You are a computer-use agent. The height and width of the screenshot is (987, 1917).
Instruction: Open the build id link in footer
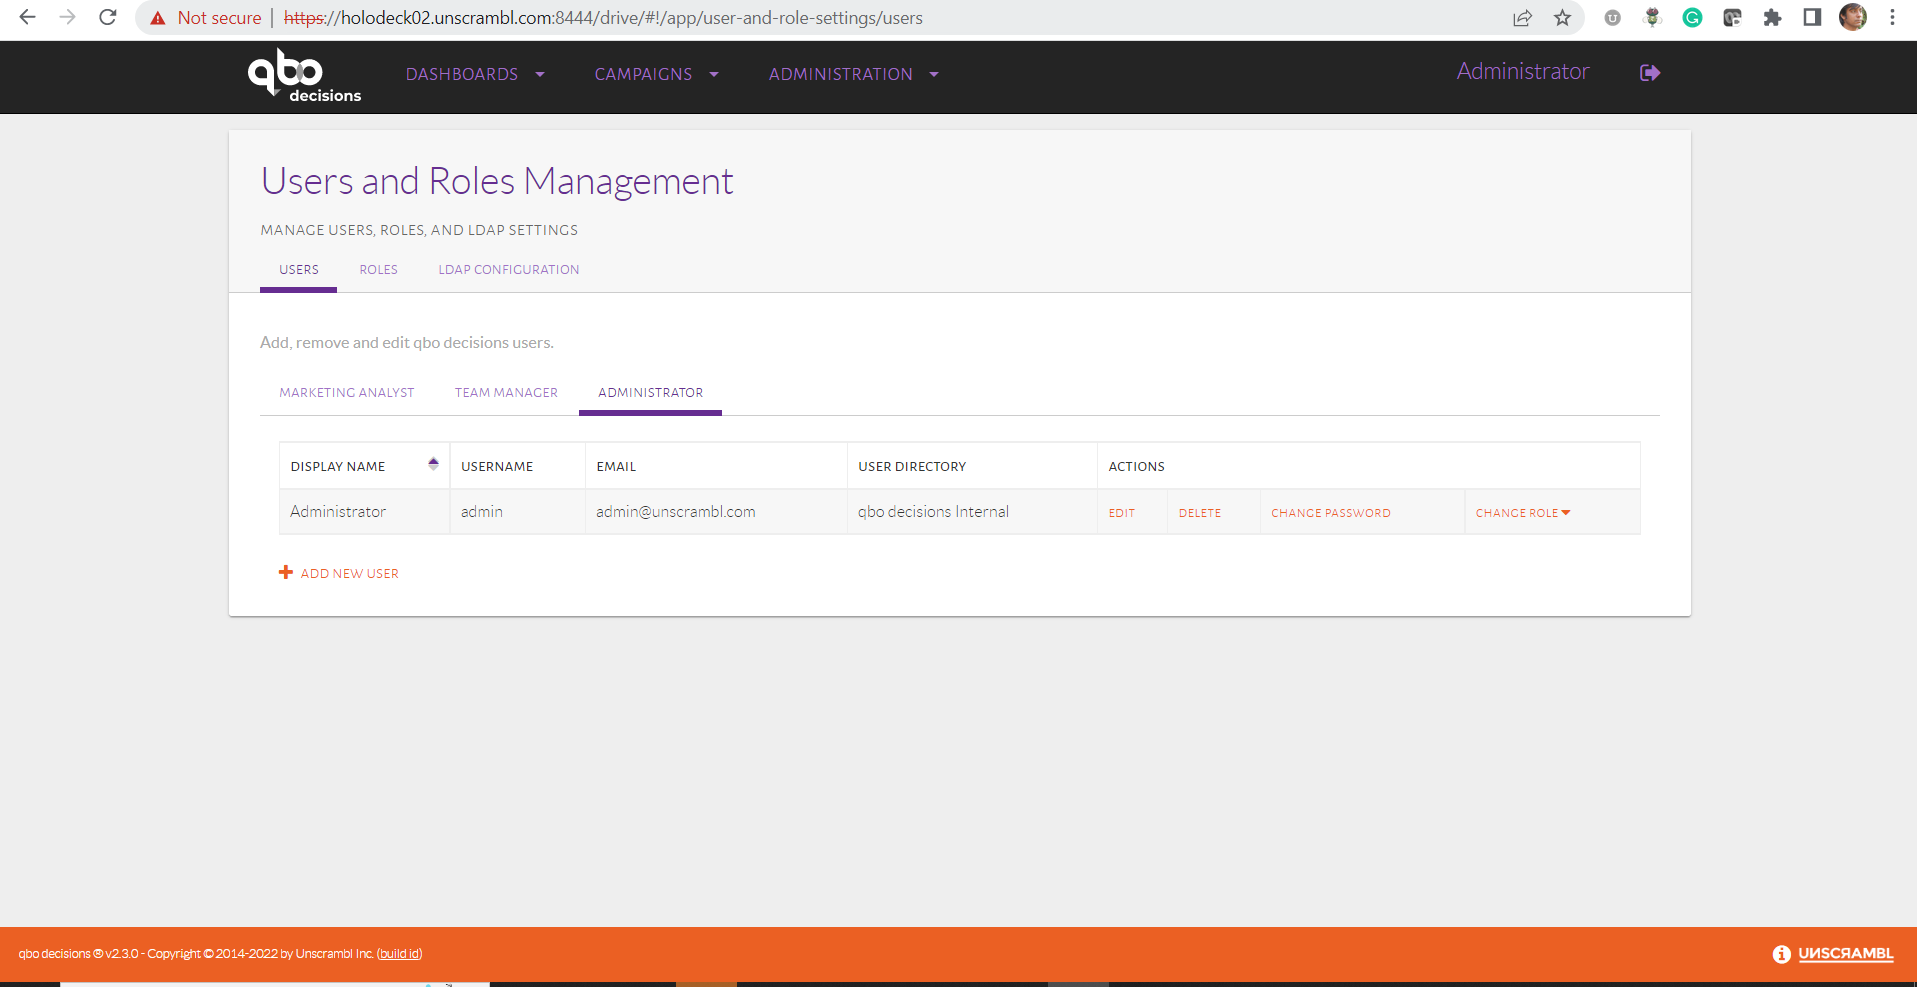coord(399,954)
